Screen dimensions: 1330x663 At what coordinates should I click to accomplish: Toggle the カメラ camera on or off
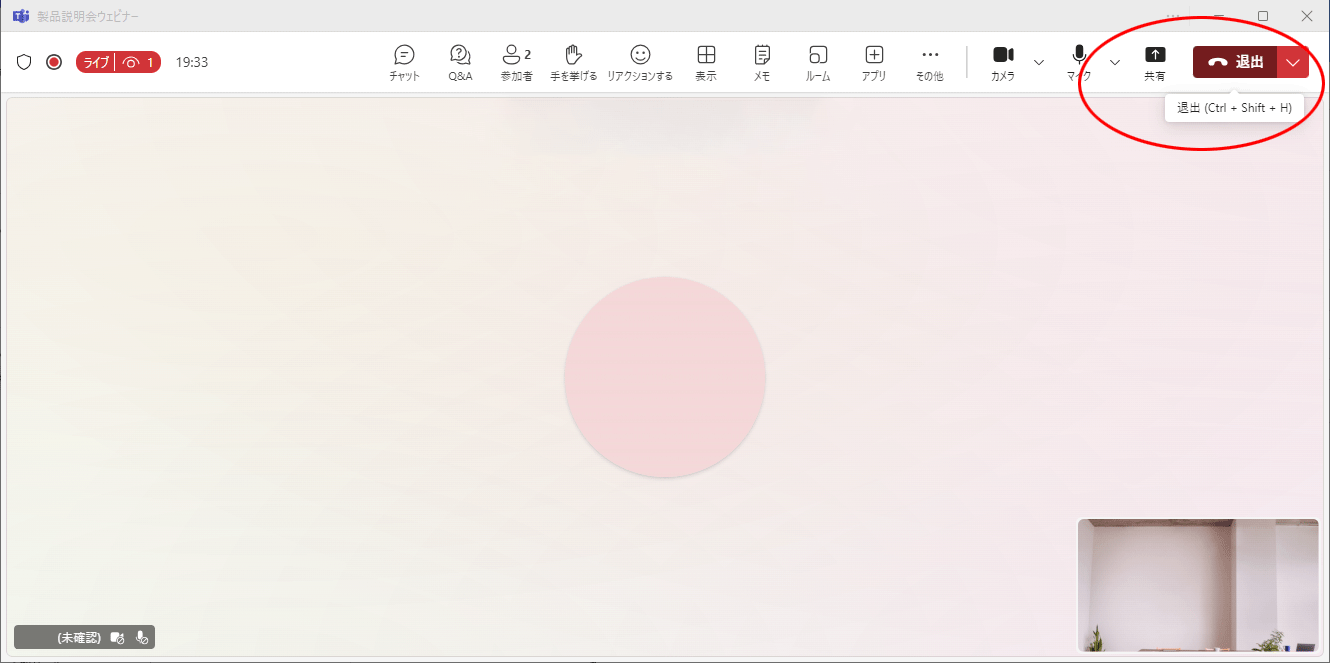pyautogui.click(x=1003, y=62)
